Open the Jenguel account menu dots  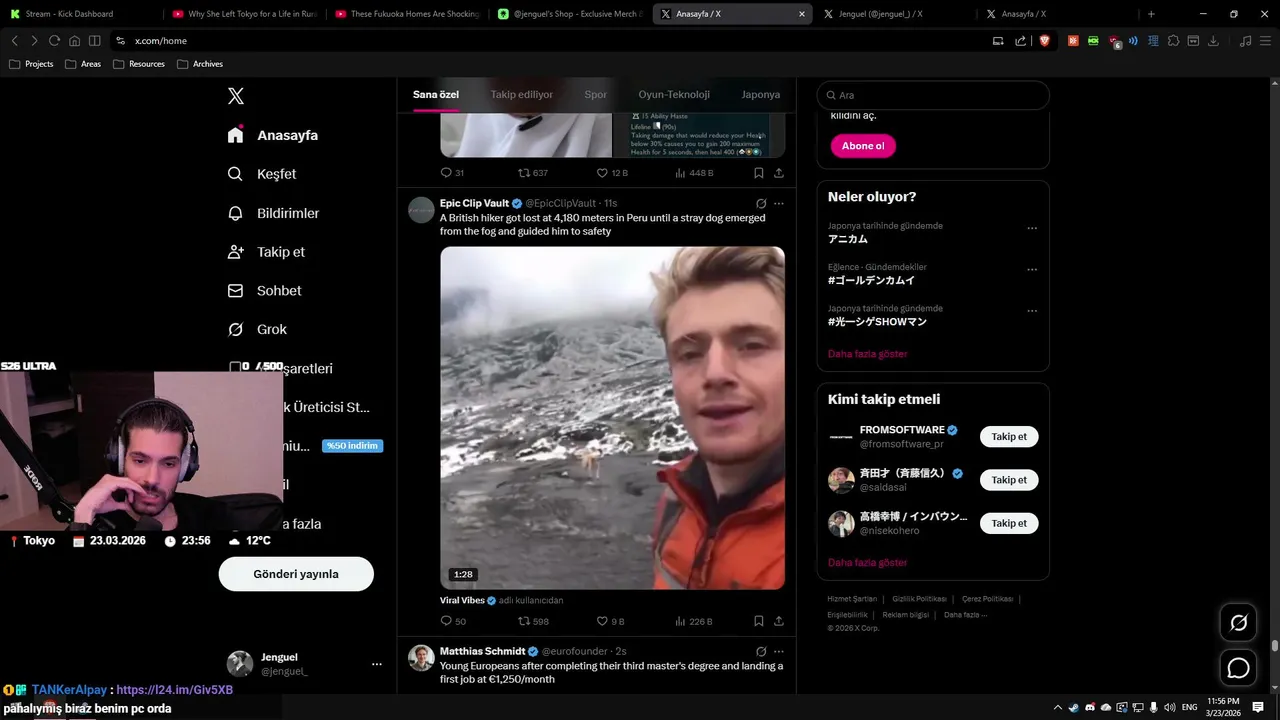coord(377,664)
